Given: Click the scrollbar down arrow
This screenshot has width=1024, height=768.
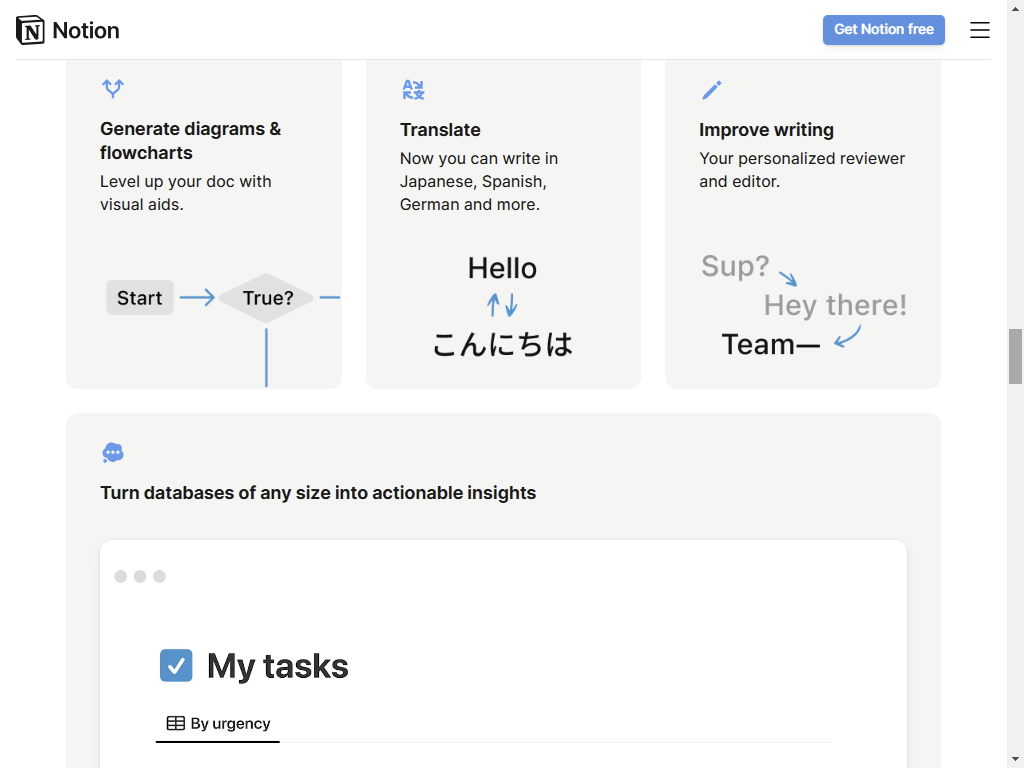Looking at the screenshot, I should coord(1016,760).
